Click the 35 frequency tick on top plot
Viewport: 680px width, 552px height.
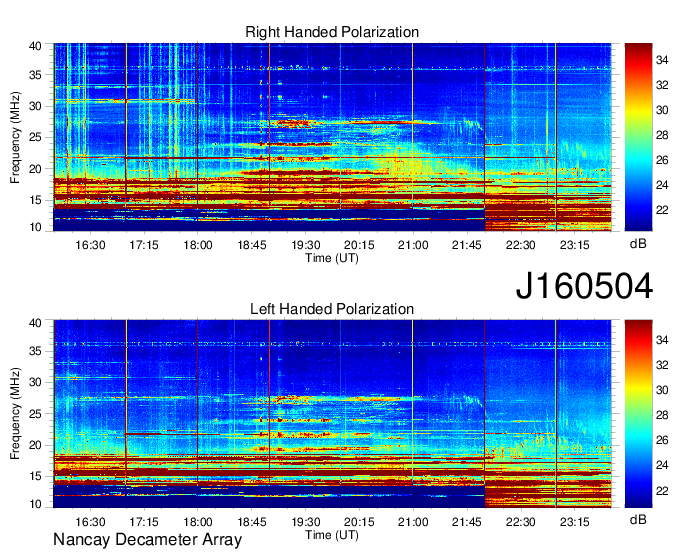click(x=35, y=75)
